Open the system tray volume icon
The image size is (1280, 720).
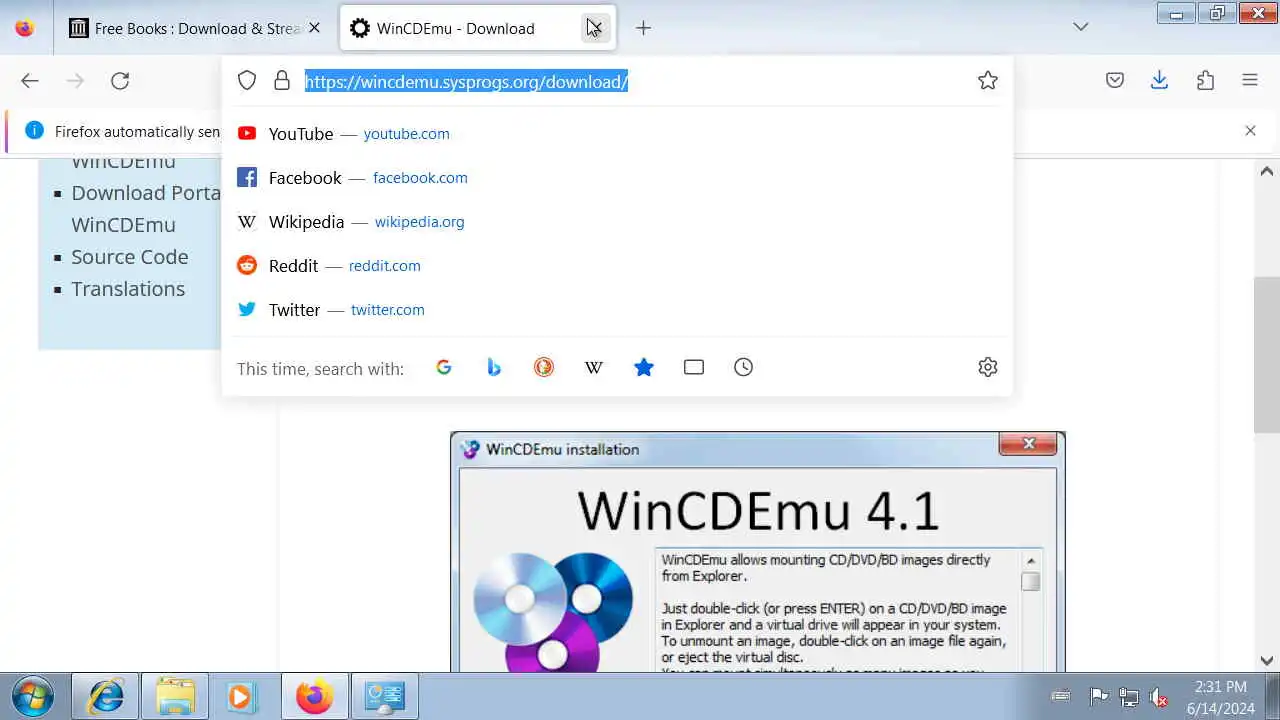click(1158, 697)
